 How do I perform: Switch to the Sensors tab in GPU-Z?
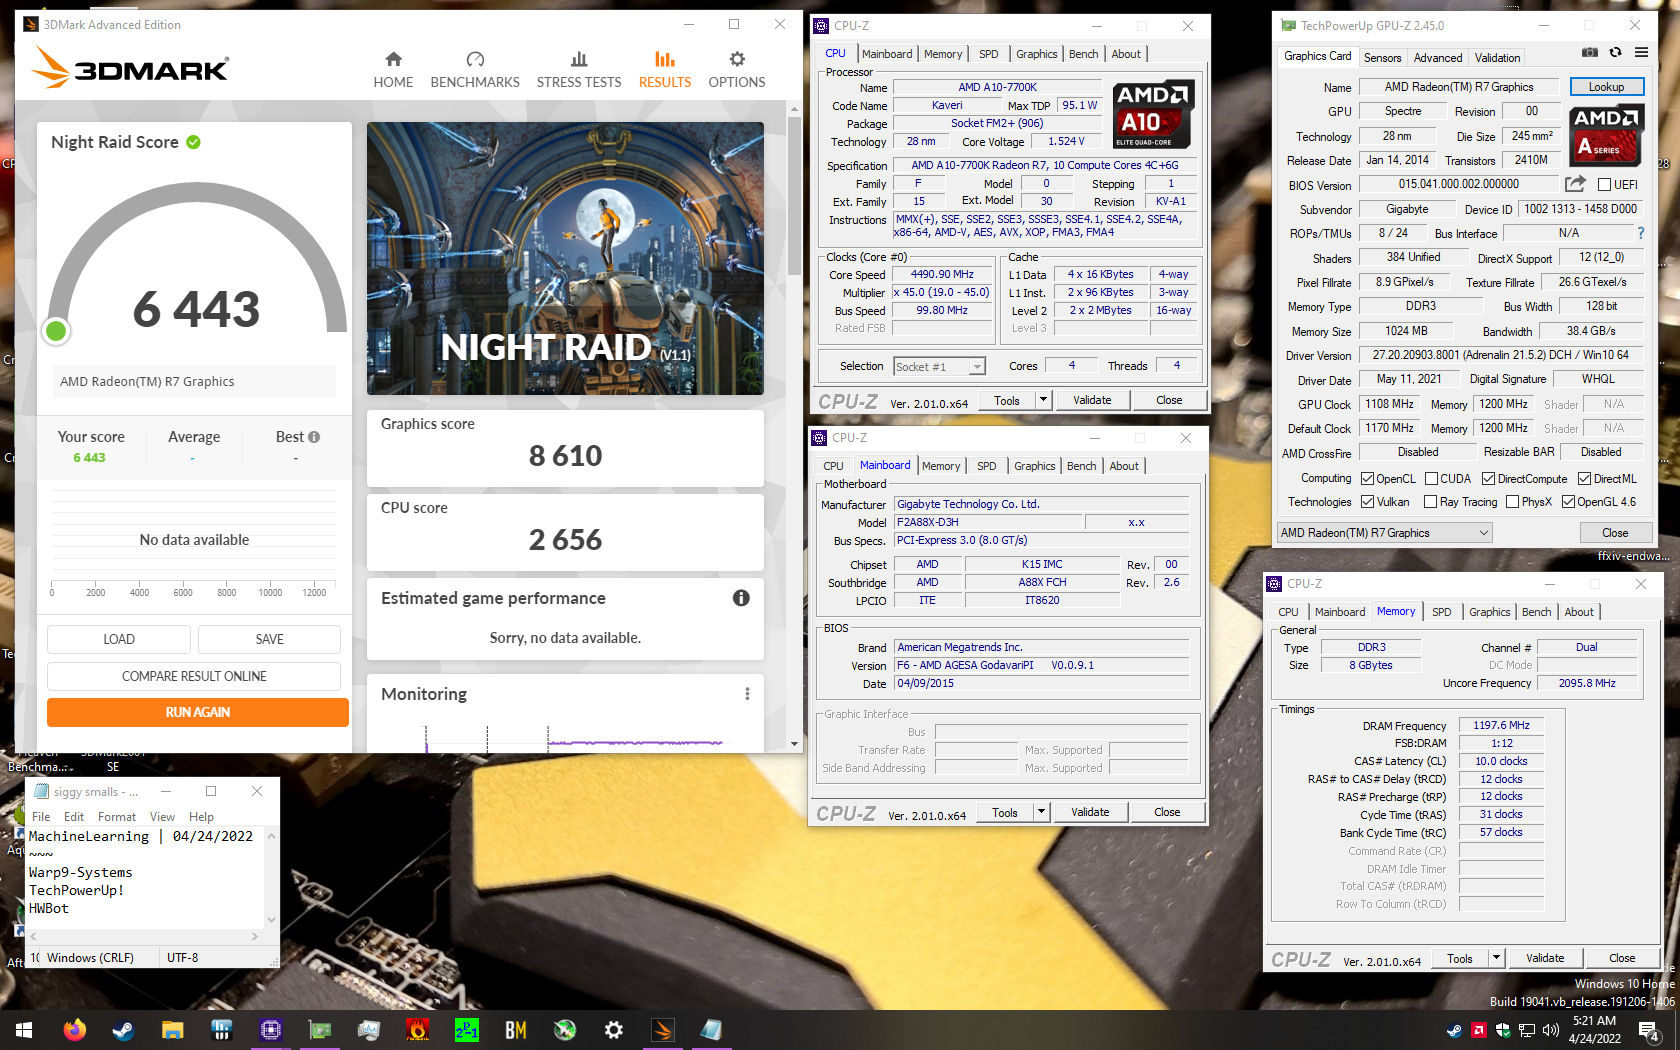pyautogui.click(x=1382, y=58)
